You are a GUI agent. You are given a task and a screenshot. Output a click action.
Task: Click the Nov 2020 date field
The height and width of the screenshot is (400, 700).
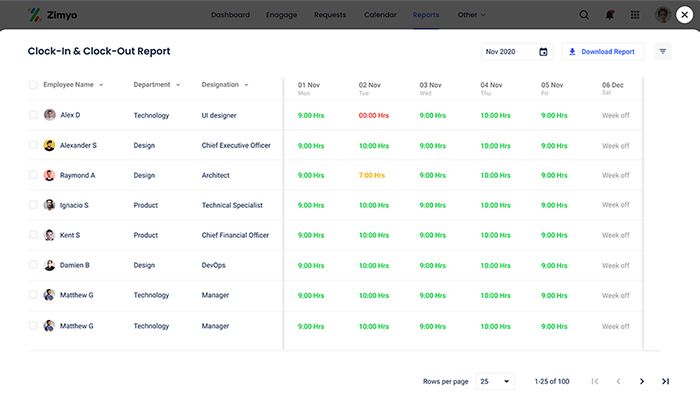(x=505, y=52)
